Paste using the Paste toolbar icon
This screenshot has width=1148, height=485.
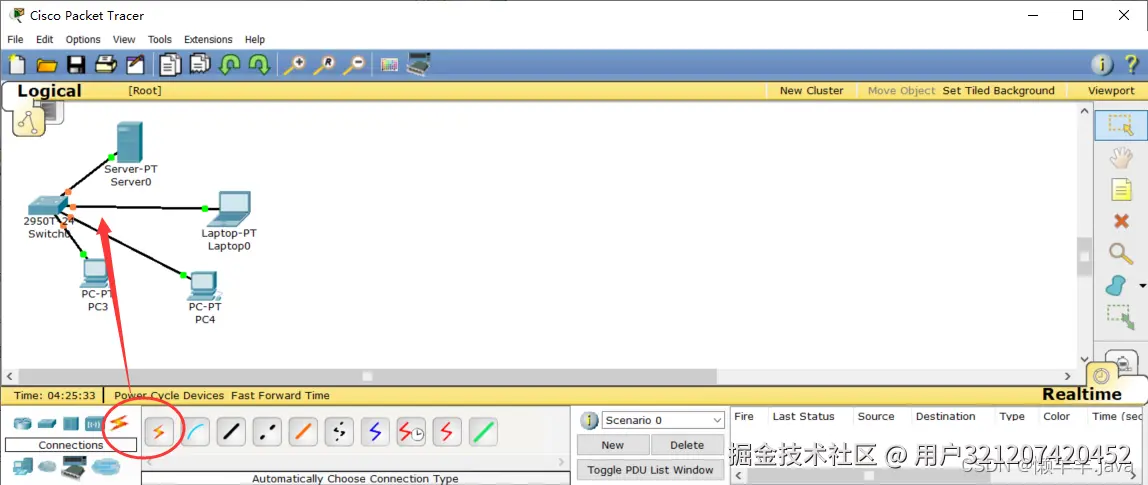[200, 65]
